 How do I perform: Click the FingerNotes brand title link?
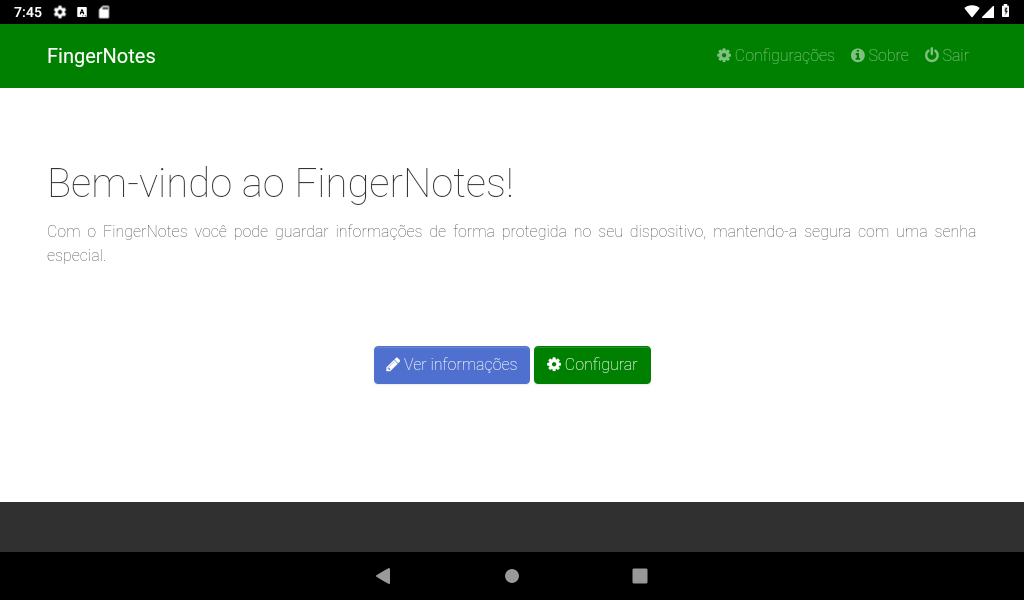tap(101, 56)
